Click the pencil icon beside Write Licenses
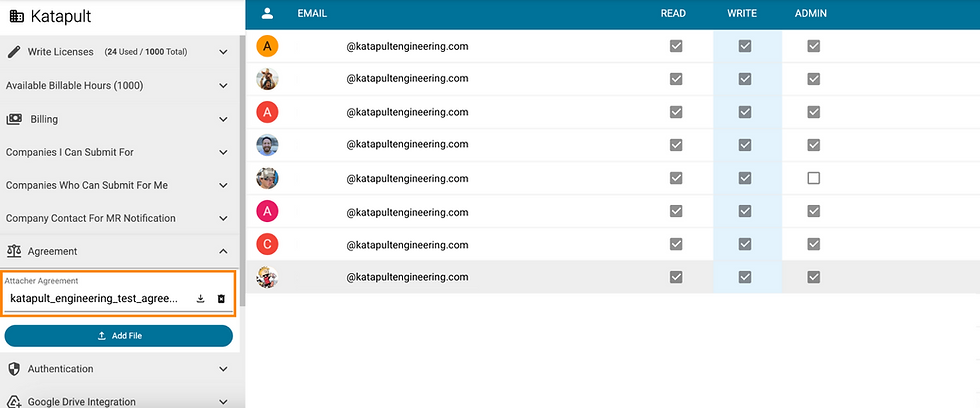The image size is (980, 408). (14, 52)
